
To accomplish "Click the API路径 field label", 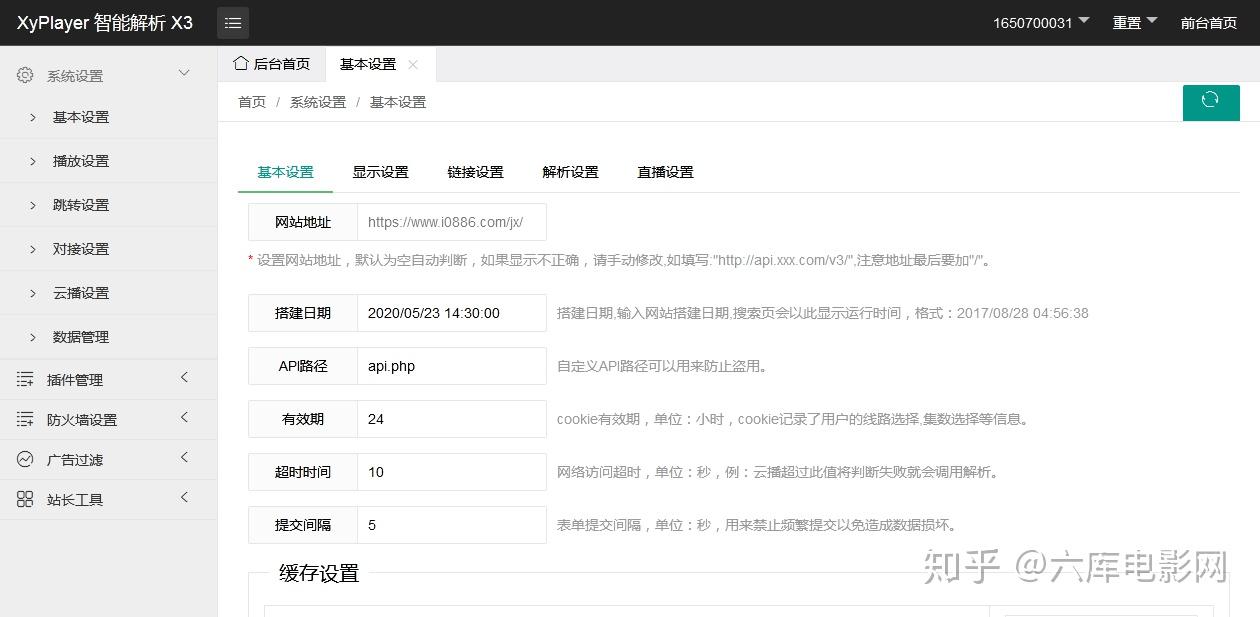I will (303, 366).
